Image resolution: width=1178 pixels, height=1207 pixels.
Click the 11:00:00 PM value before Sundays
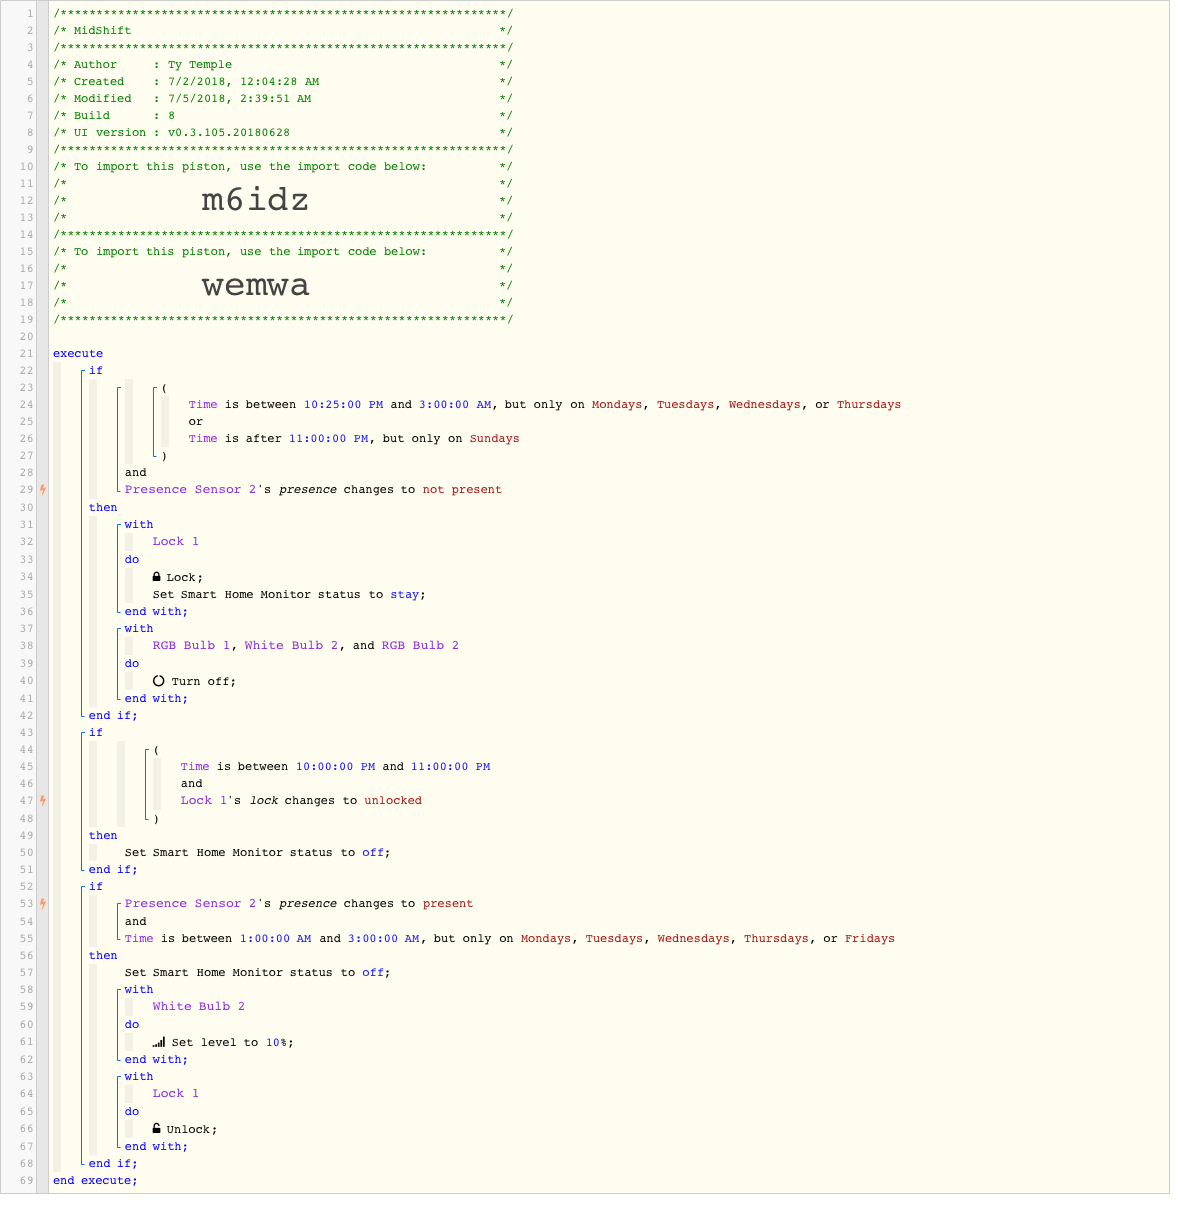(x=329, y=439)
